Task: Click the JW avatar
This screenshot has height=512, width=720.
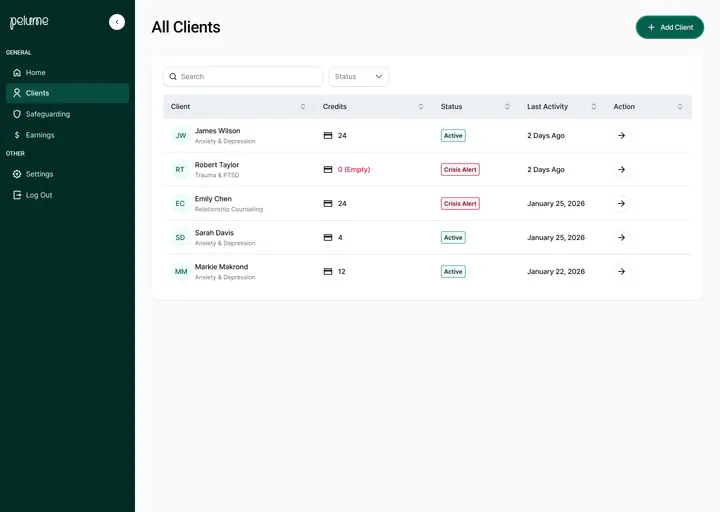Action: [180, 135]
